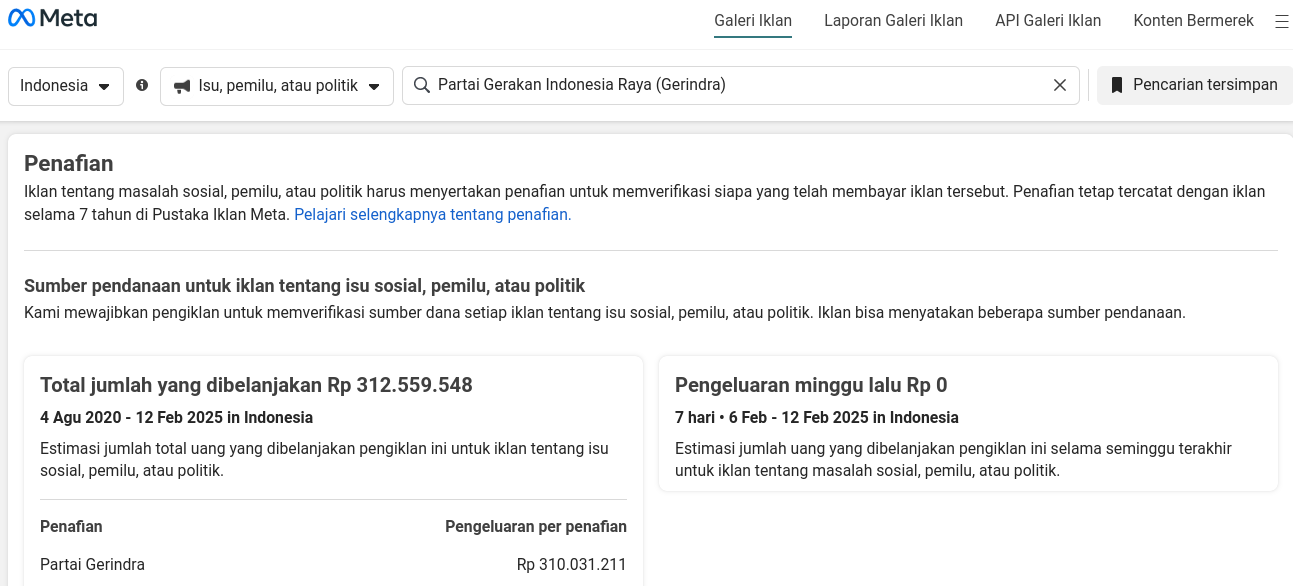Click Partai Gerindra in disclaimer table
Screen dimensions: 1293x586
point(92,564)
